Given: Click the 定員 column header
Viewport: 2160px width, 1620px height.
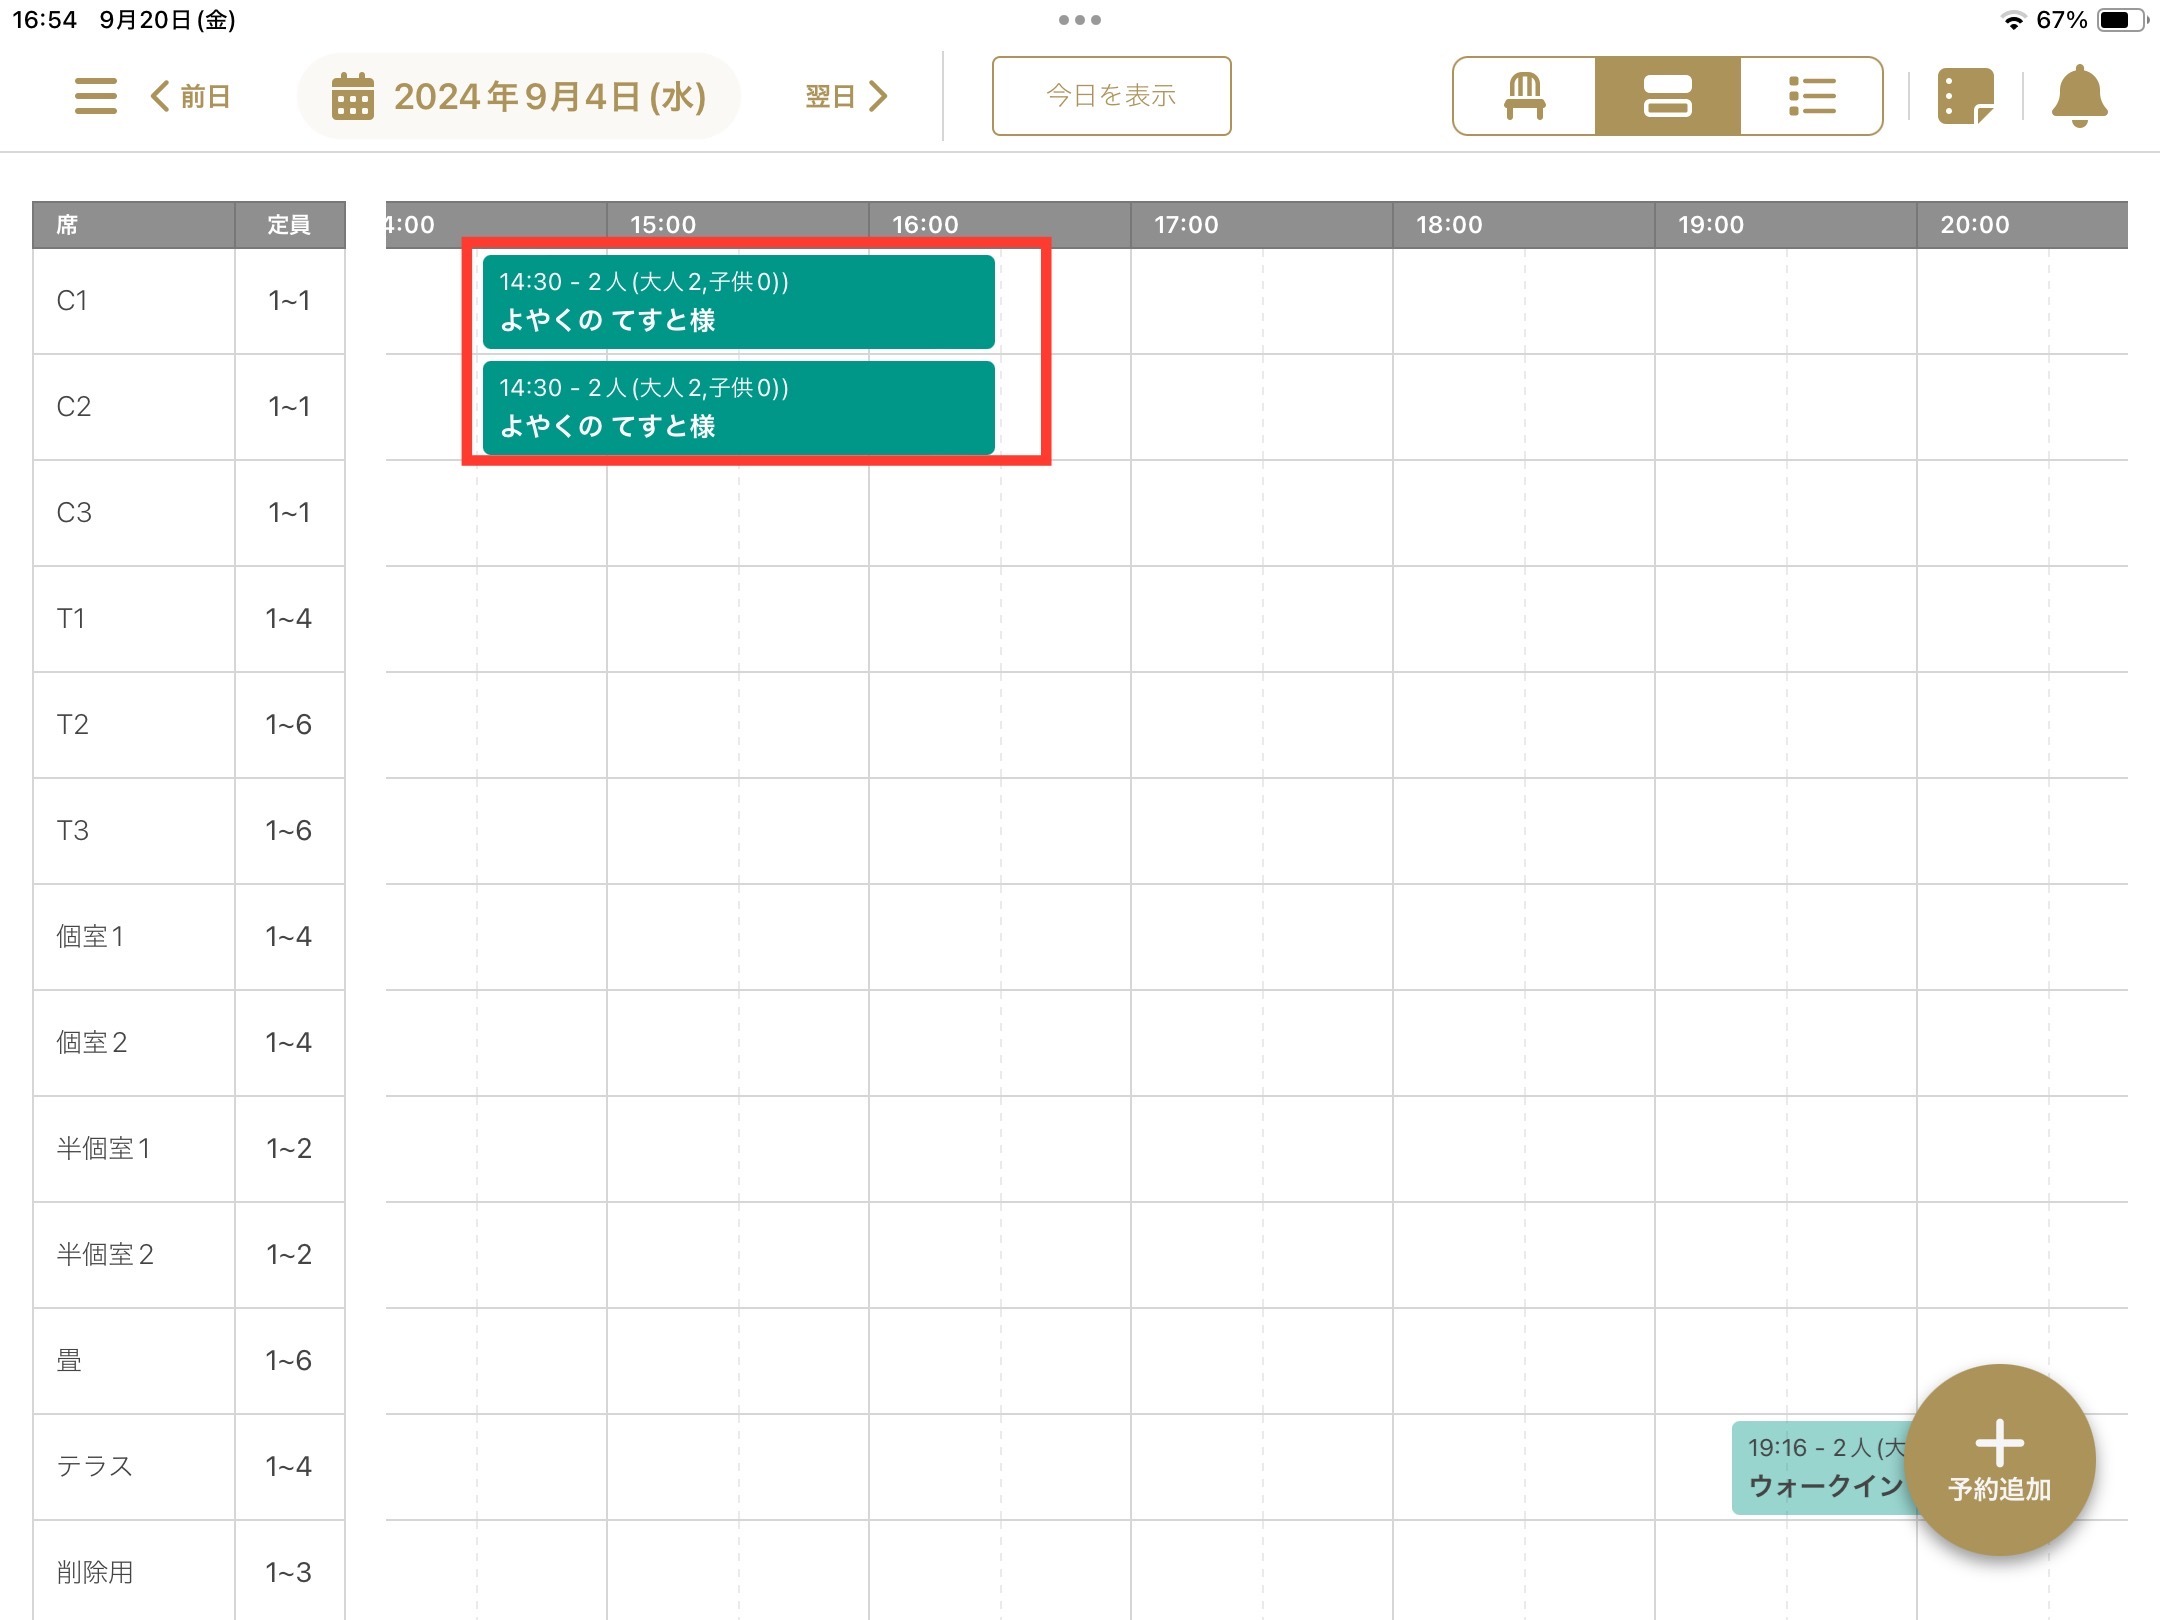Looking at the screenshot, I should [290, 225].
